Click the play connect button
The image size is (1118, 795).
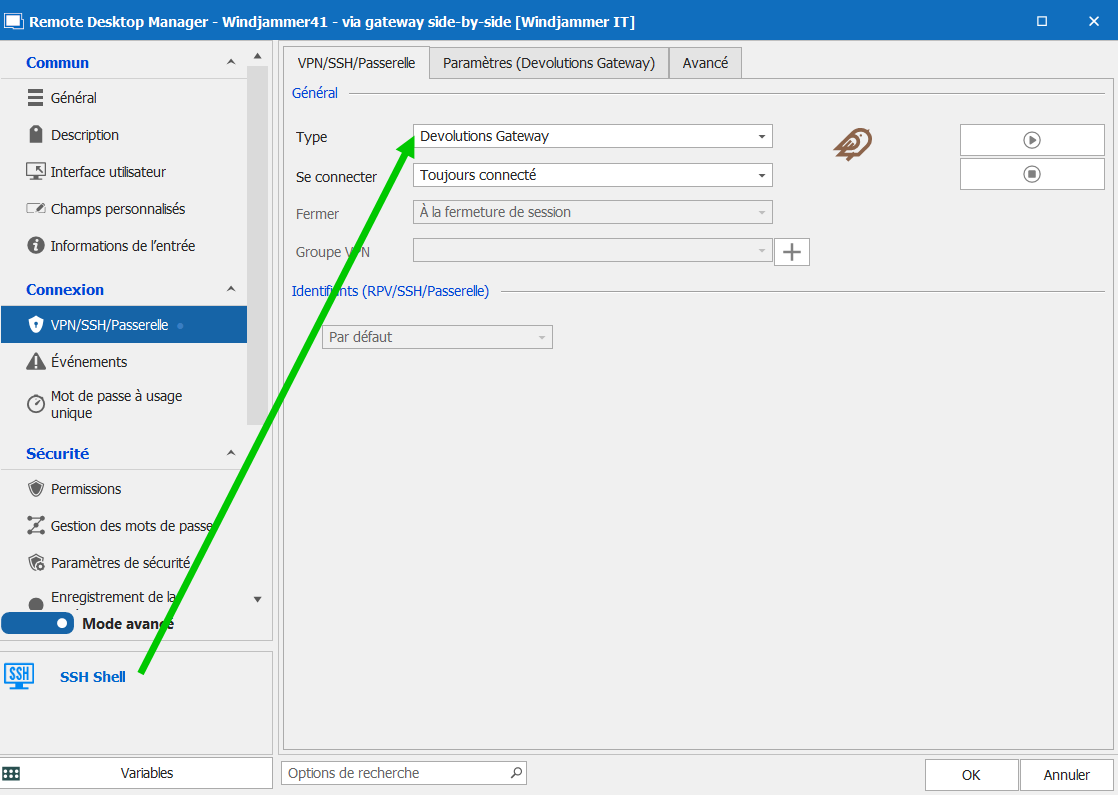(x=1032, y=140)
